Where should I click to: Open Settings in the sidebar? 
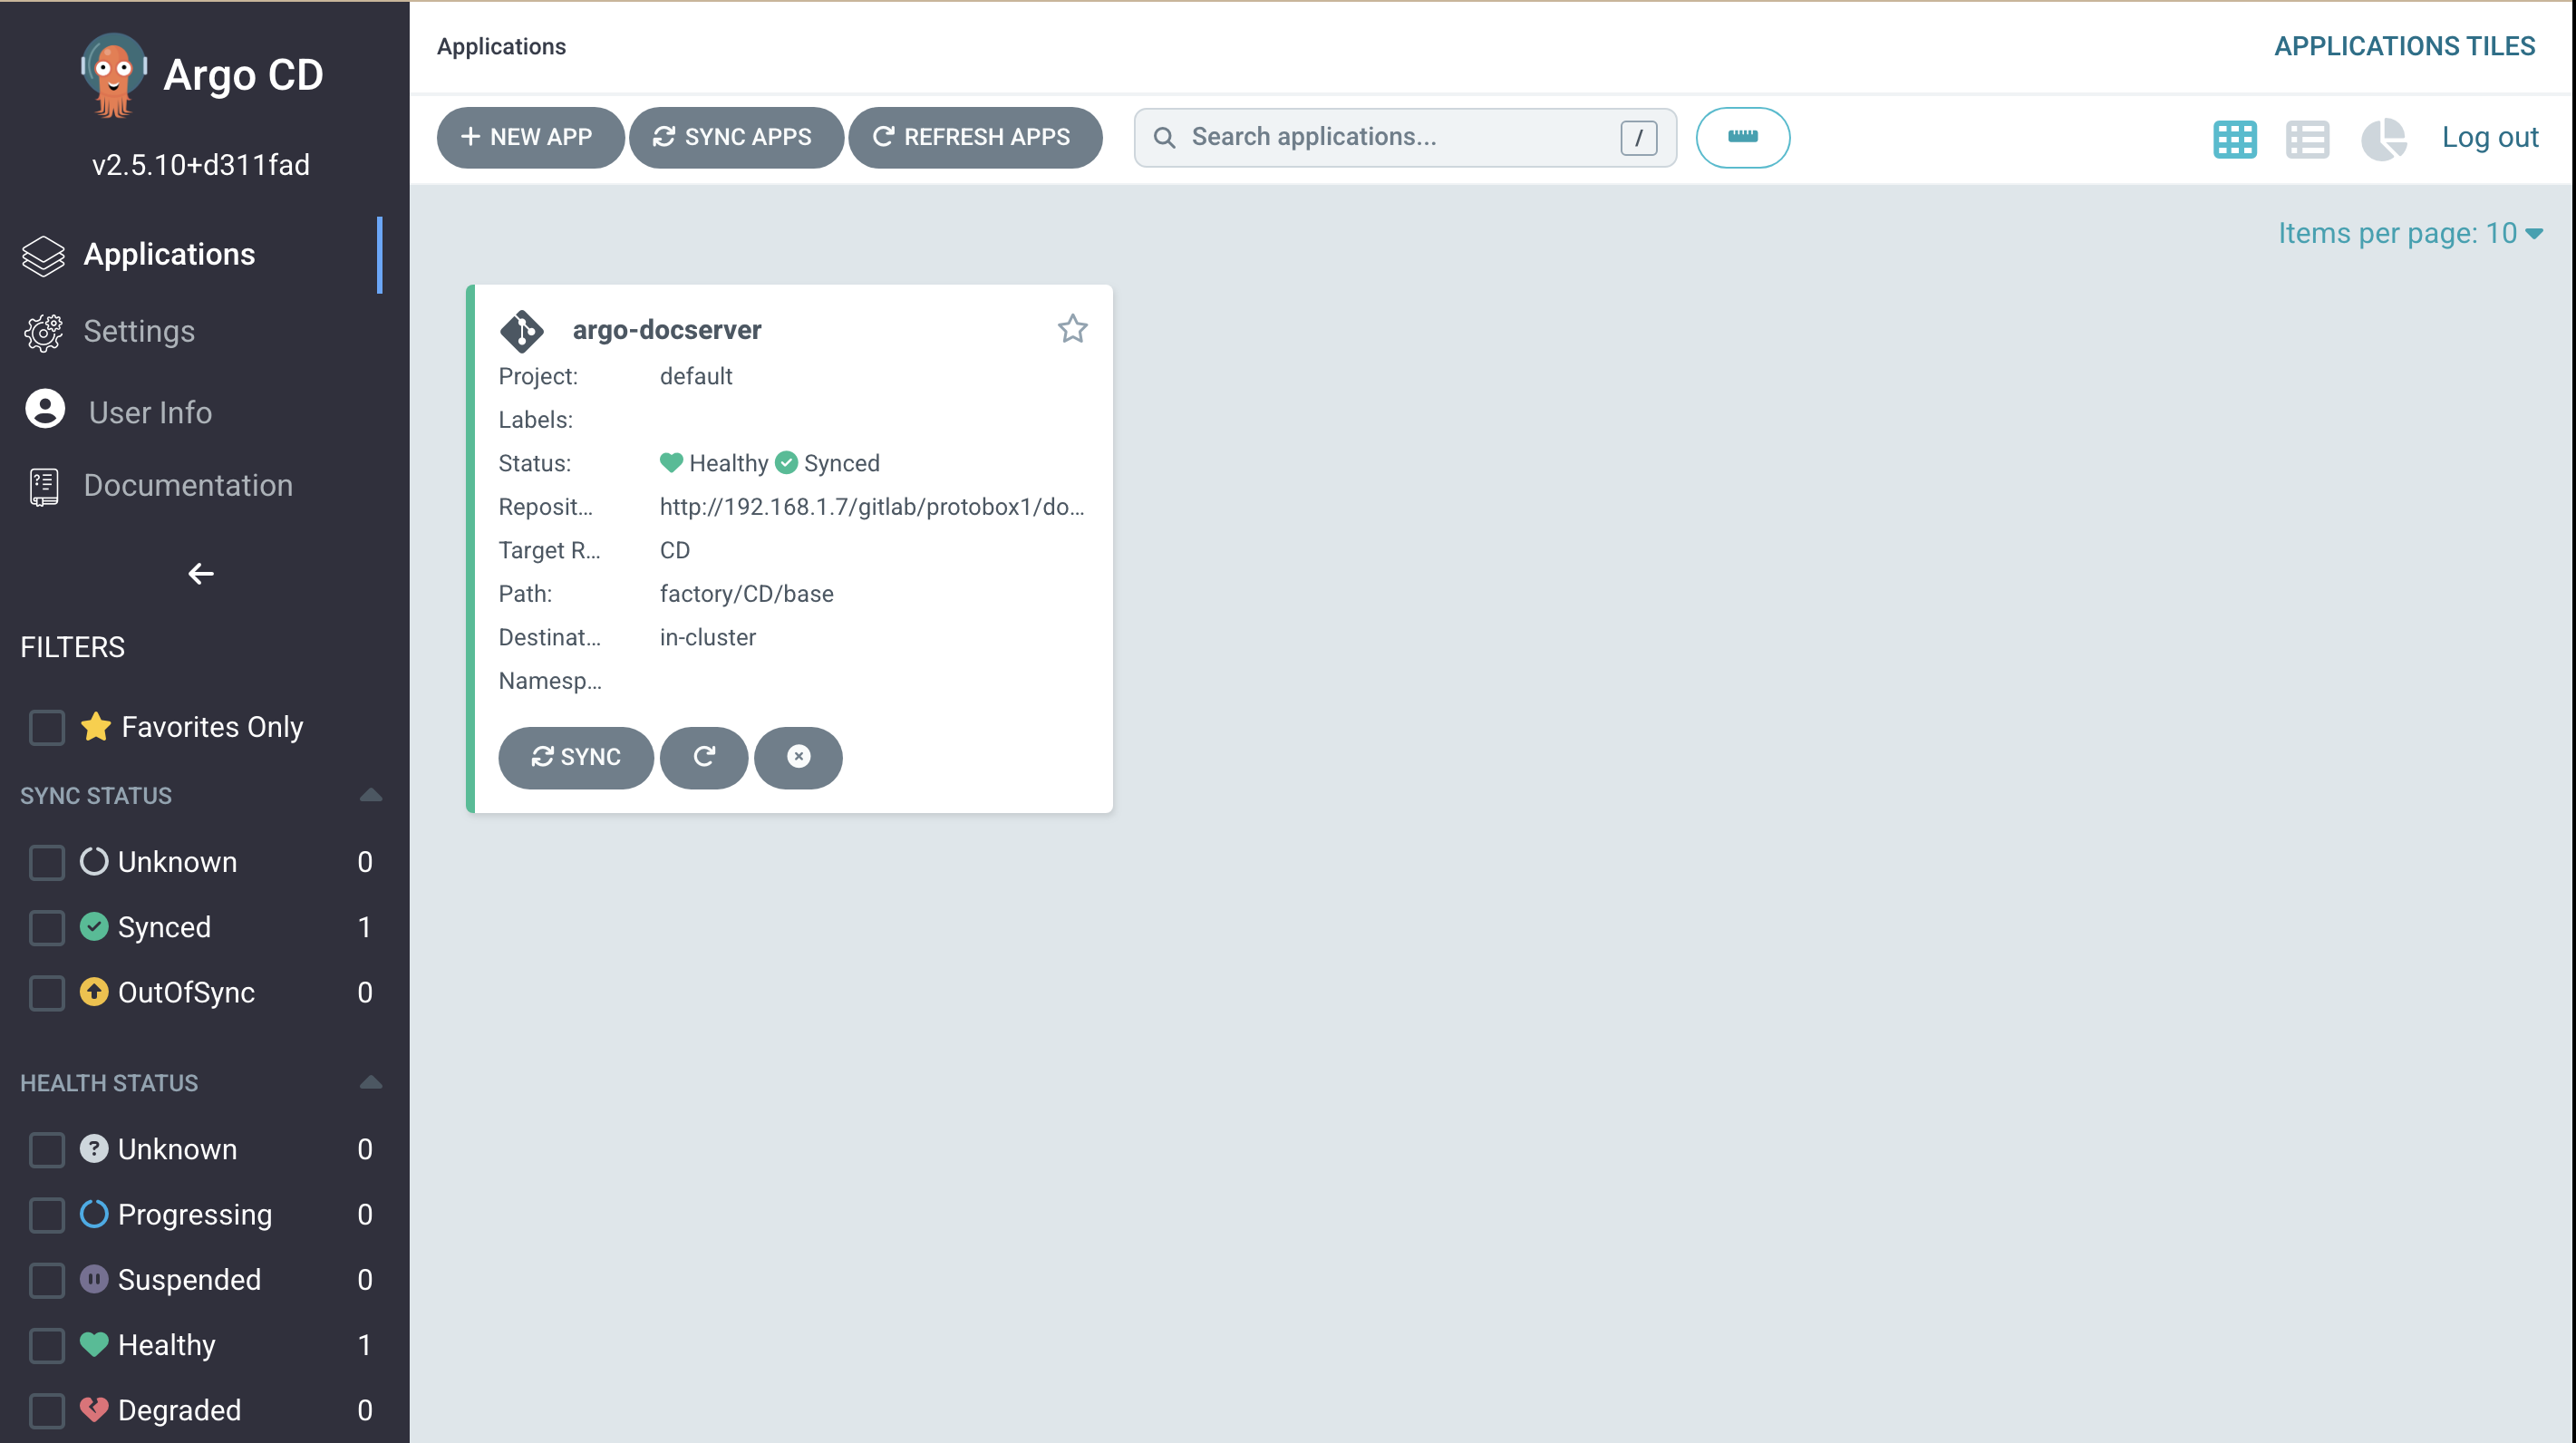139,331
